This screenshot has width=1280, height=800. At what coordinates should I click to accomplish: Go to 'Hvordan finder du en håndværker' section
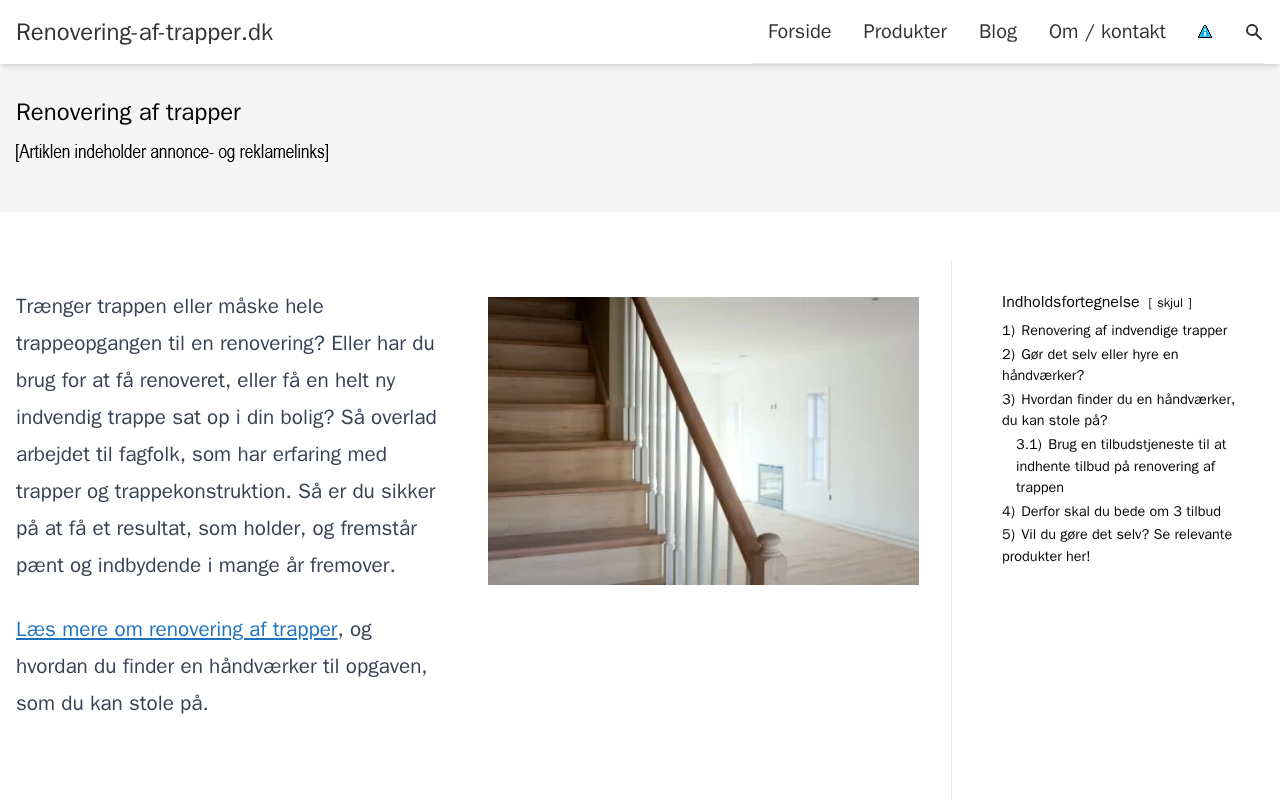click(1118, 410)
